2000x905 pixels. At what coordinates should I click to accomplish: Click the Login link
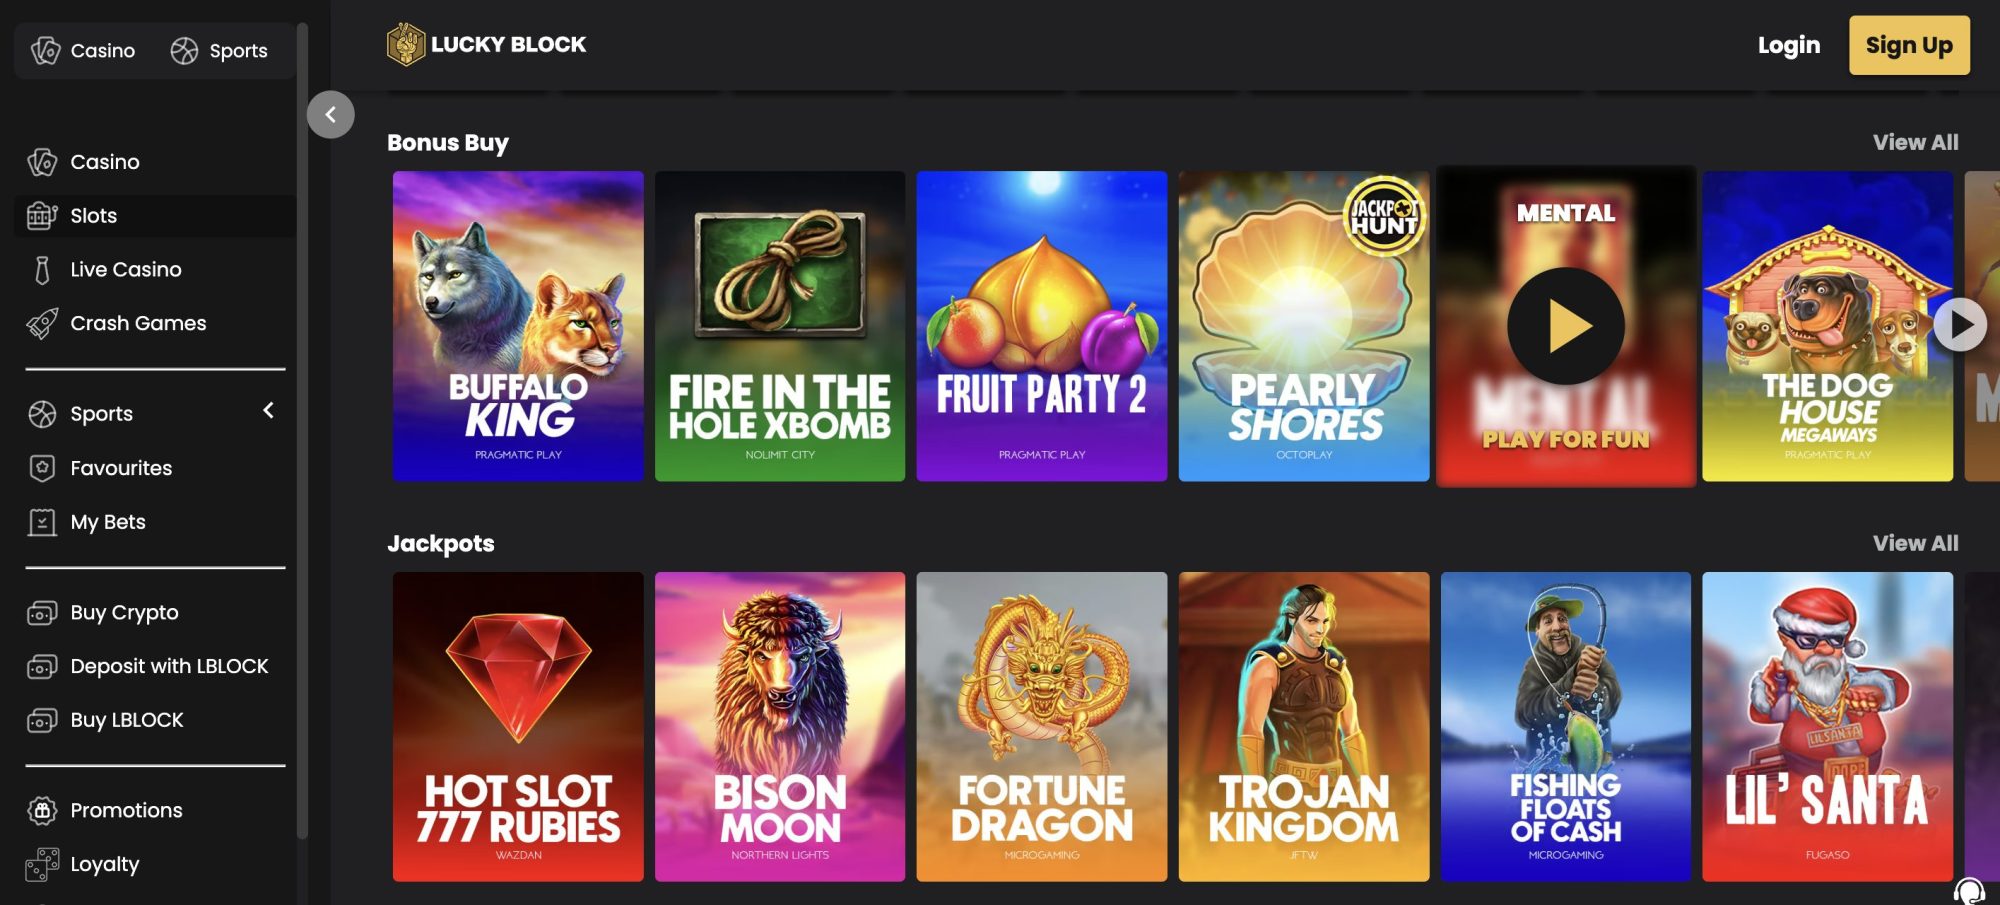click(x=1789, y=45)
